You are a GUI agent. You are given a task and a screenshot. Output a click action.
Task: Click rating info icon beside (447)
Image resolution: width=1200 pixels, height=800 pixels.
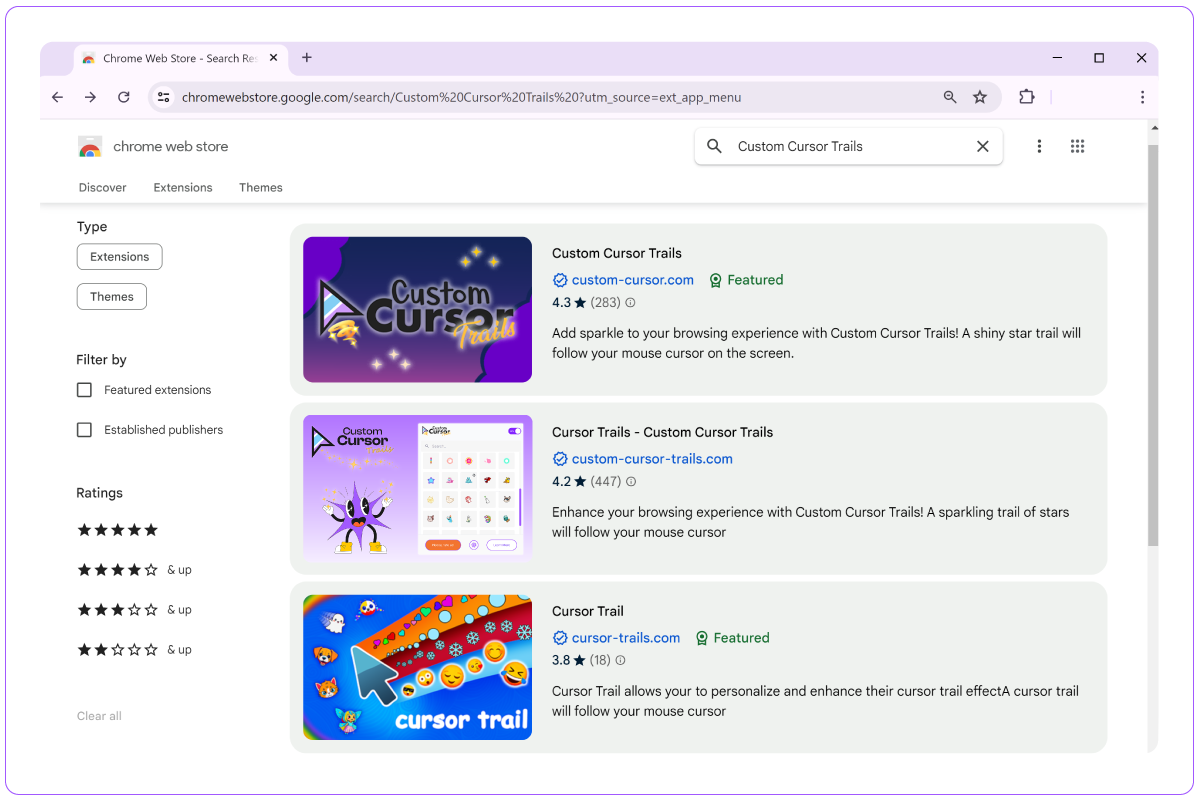coord(630,481)
